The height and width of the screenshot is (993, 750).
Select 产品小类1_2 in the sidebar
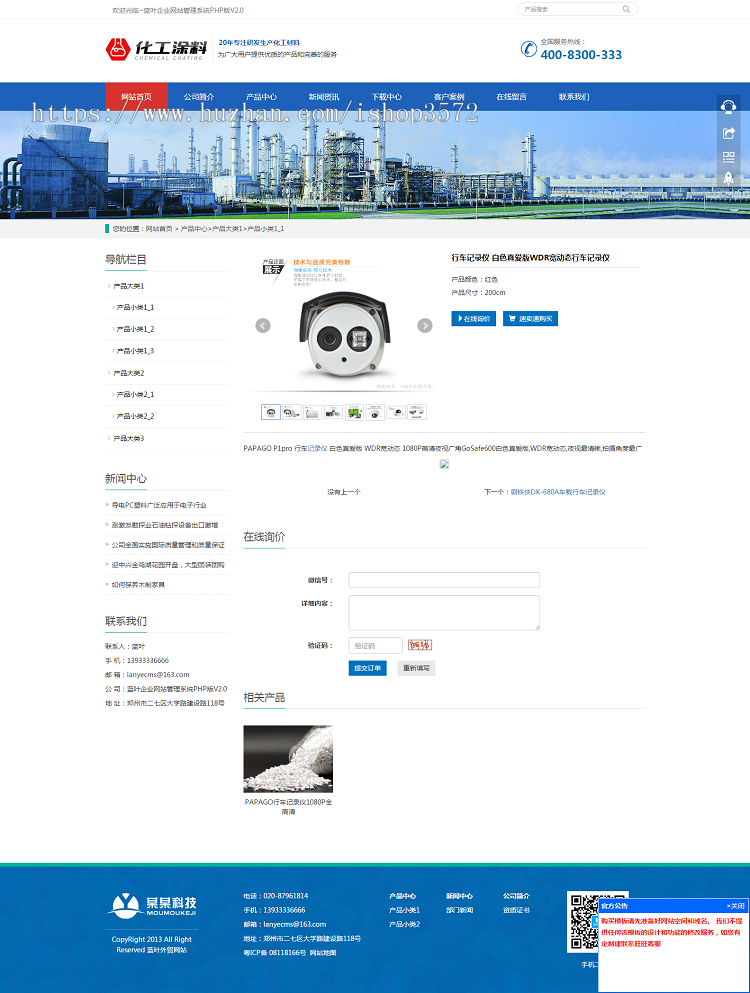click(x=135, y=329)
